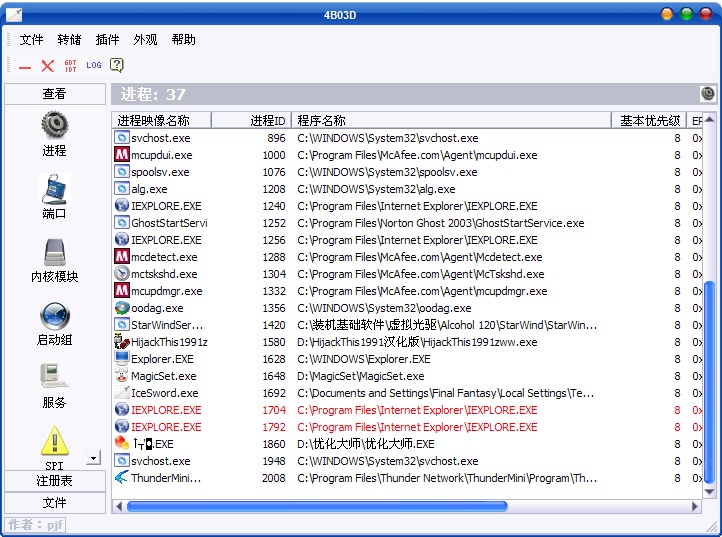Click the GDT IDT toolbar icon
Viewport: 722px width, 537px height.
pos(70,66)
